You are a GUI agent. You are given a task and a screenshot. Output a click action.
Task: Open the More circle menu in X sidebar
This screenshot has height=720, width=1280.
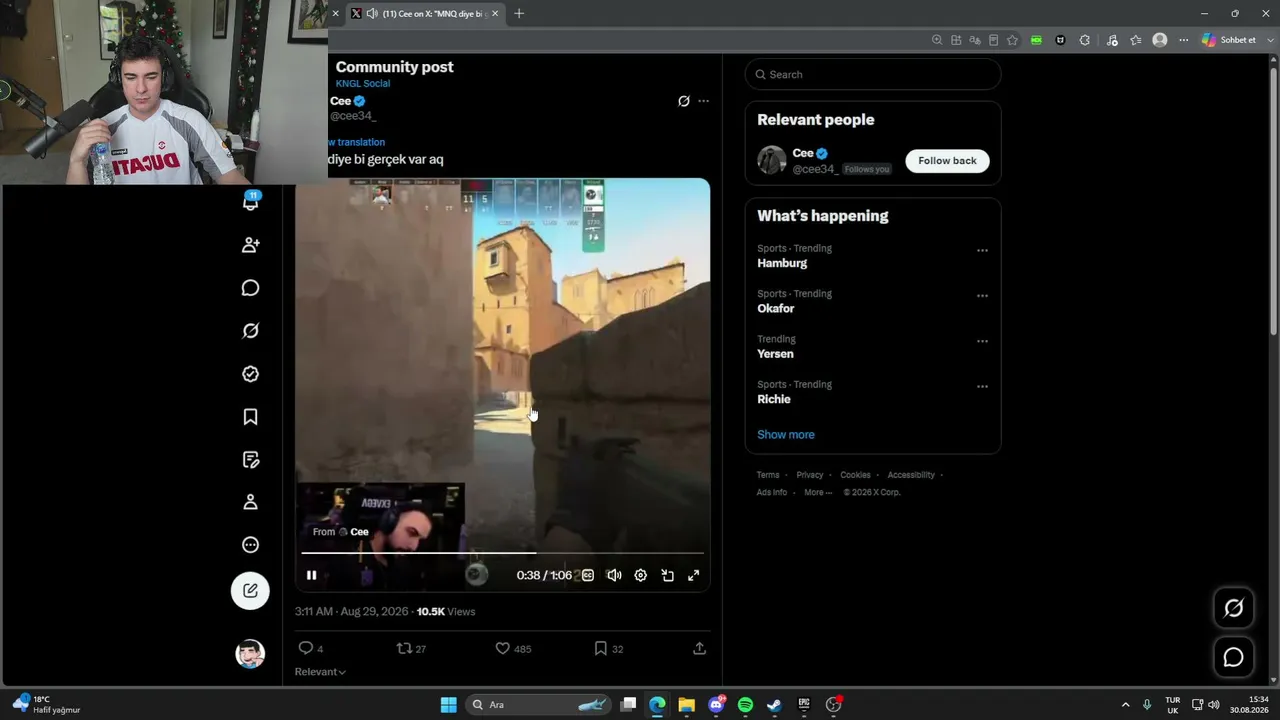(251, 545)
